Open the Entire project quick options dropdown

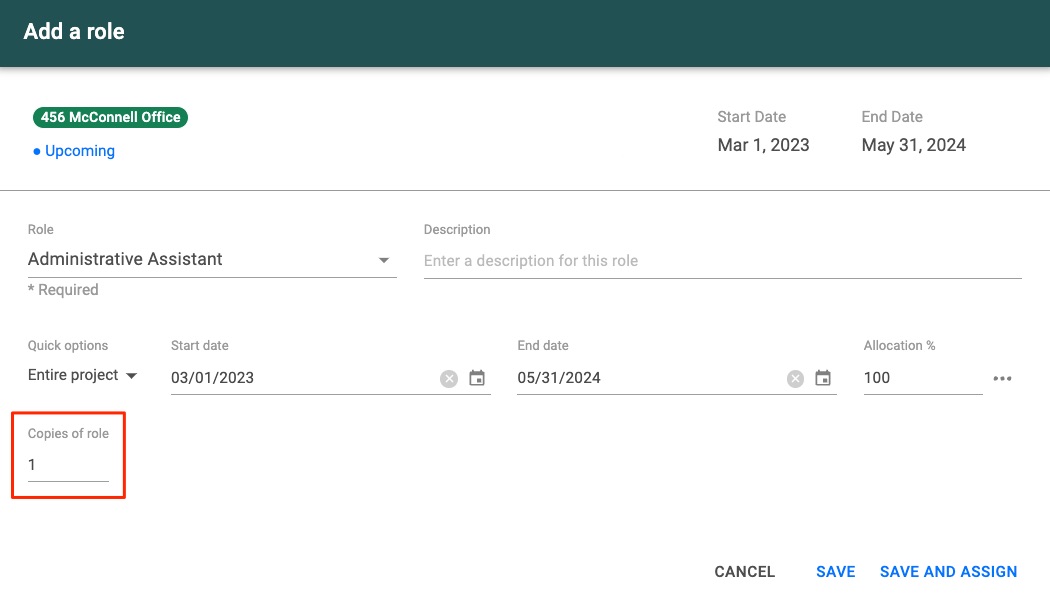pyautogui.click(x=83, y=376)
